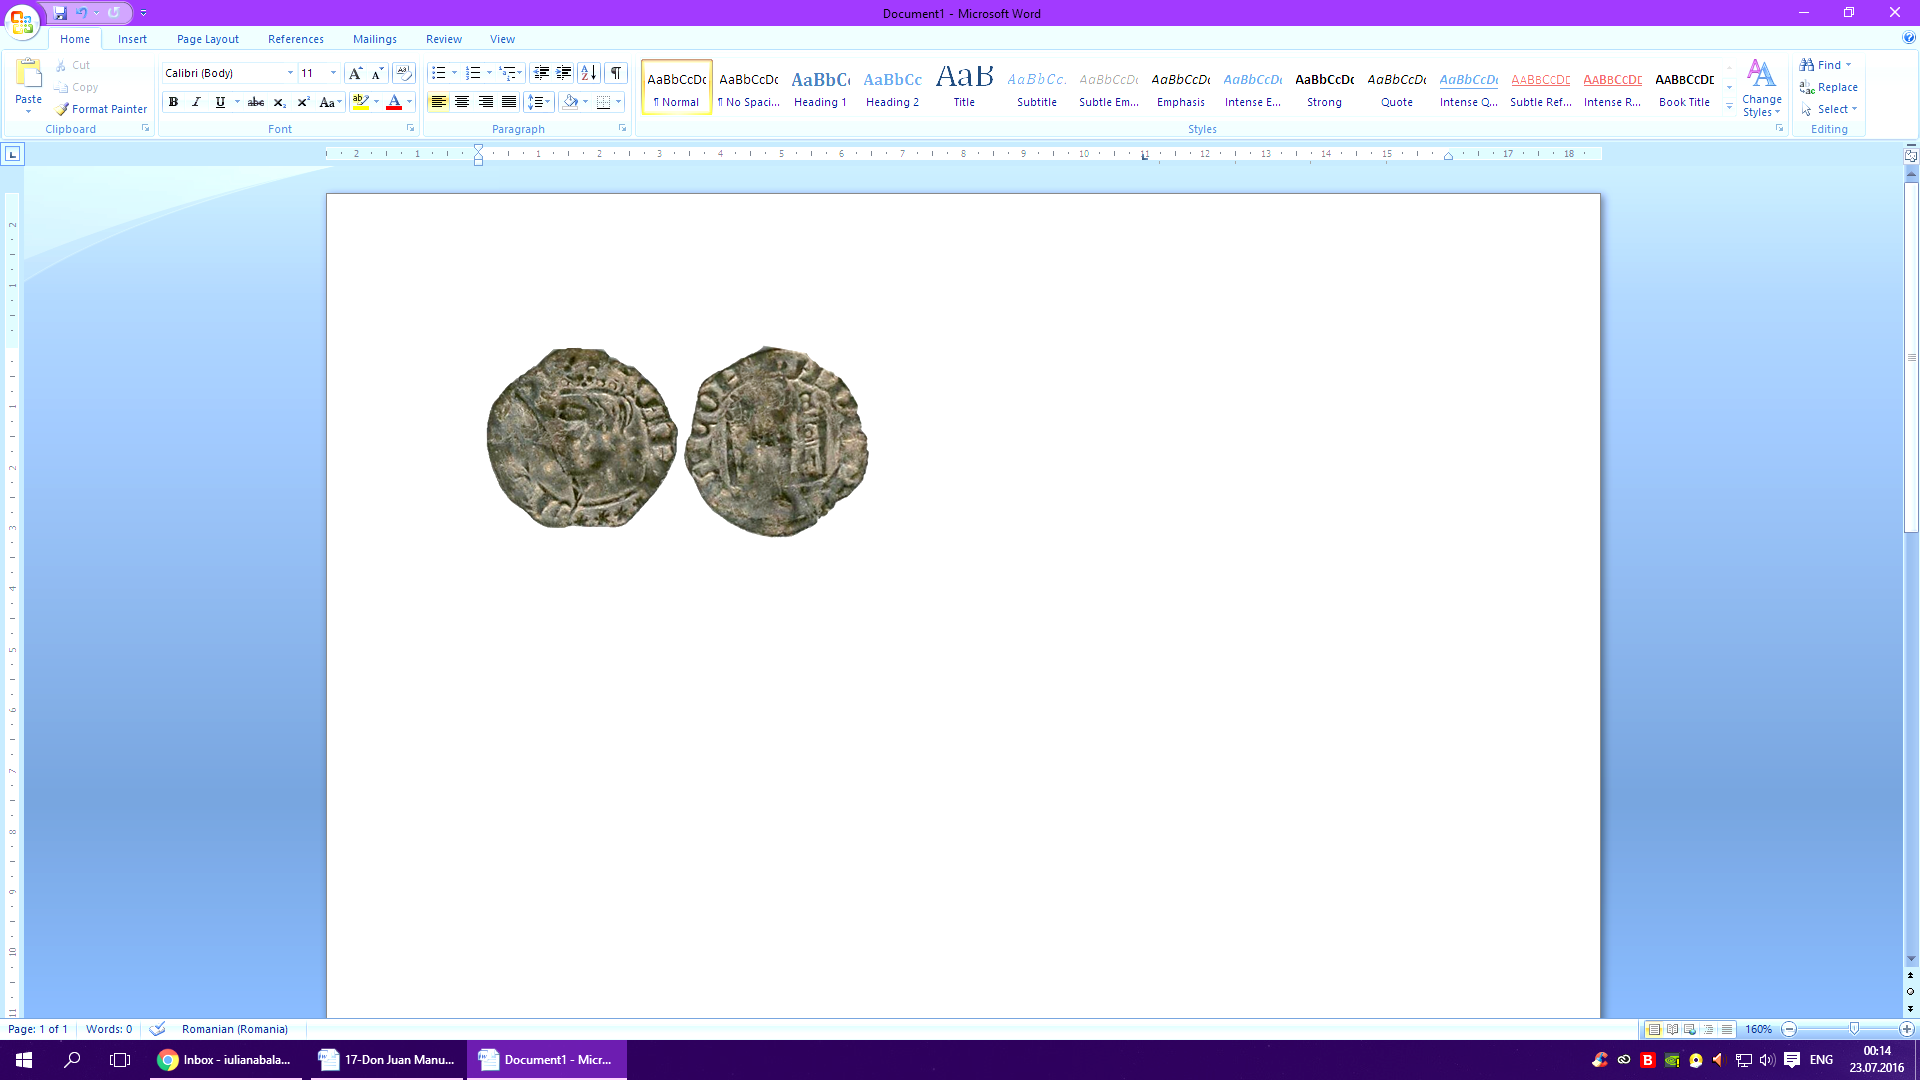Open the font size dropdown
1920x1080 pixels.
pos(333,73)
